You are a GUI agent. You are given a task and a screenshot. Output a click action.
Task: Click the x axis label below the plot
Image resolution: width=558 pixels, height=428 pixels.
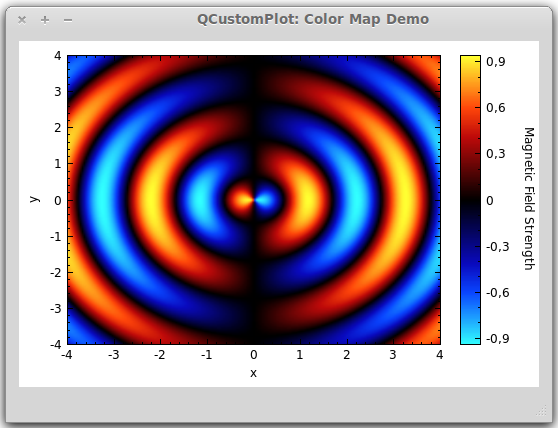253,373
